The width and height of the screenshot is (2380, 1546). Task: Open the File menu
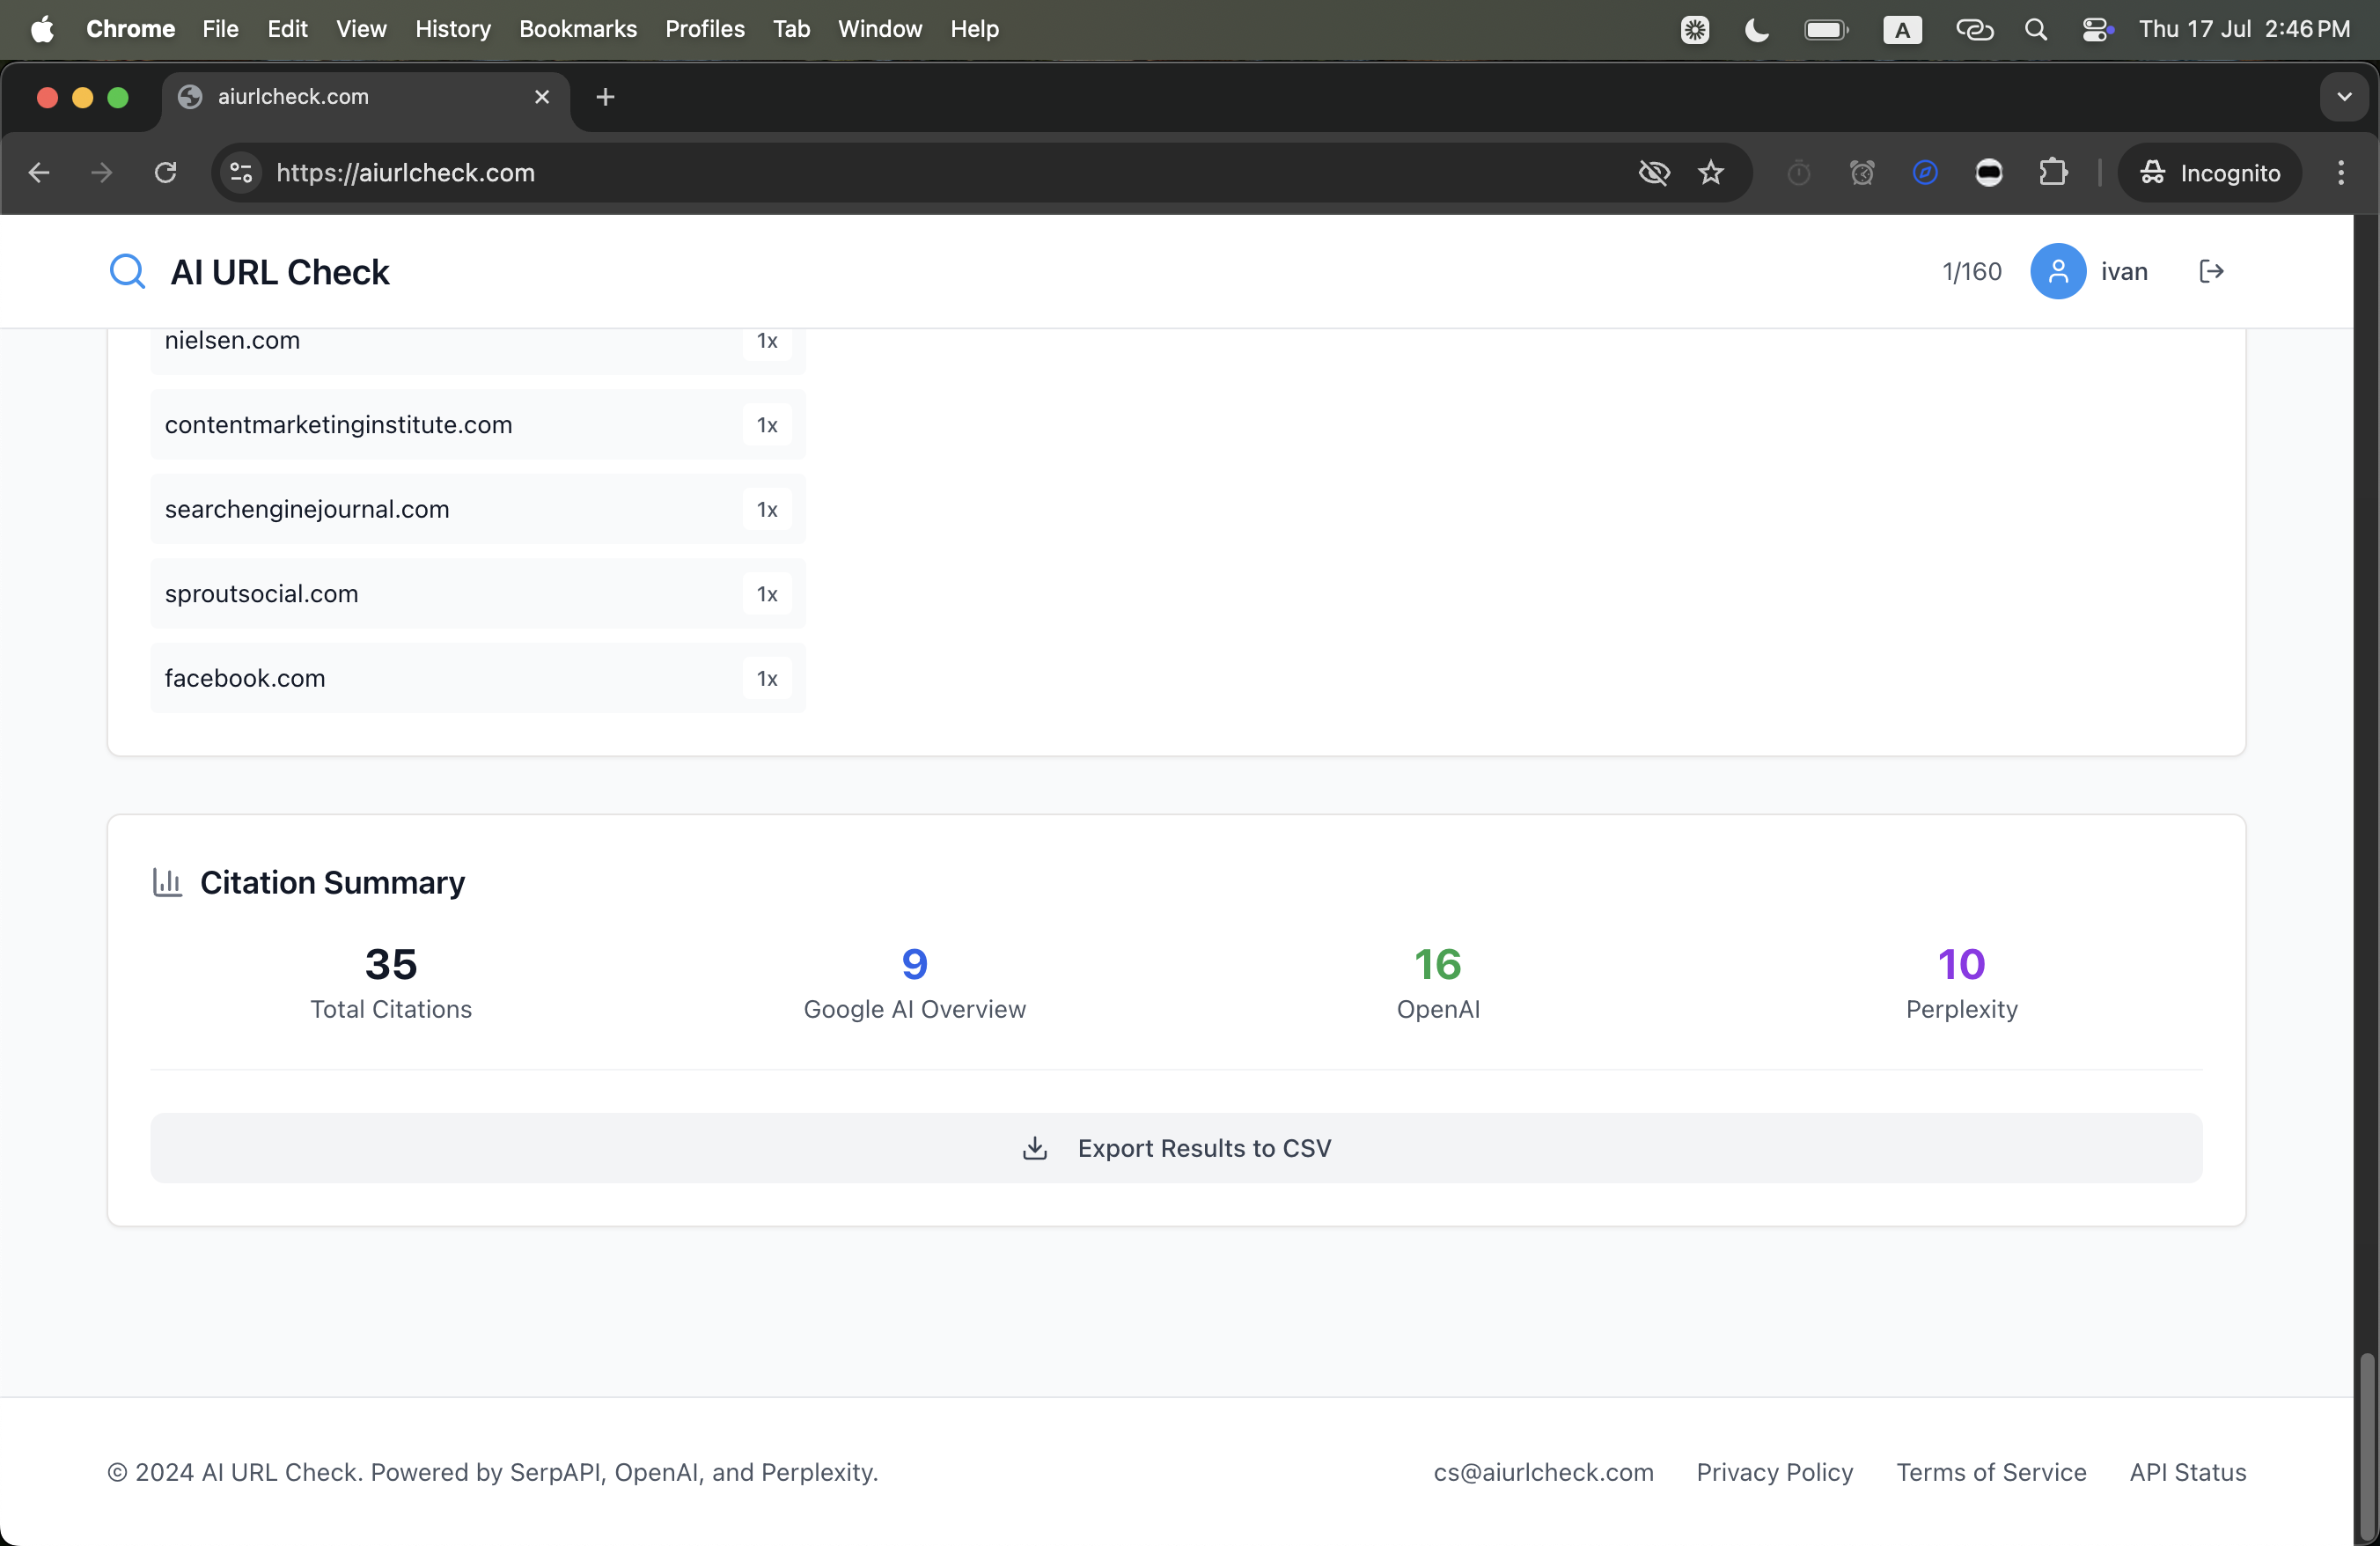coord(220,29)
